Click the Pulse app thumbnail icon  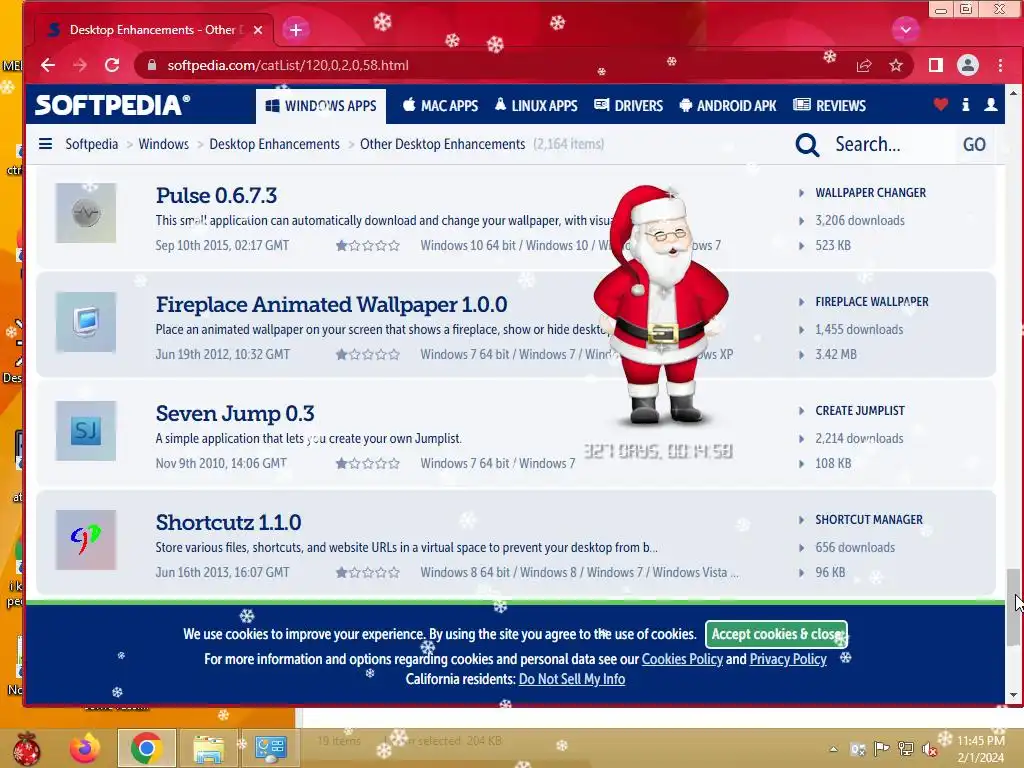[x=86, y=213]
